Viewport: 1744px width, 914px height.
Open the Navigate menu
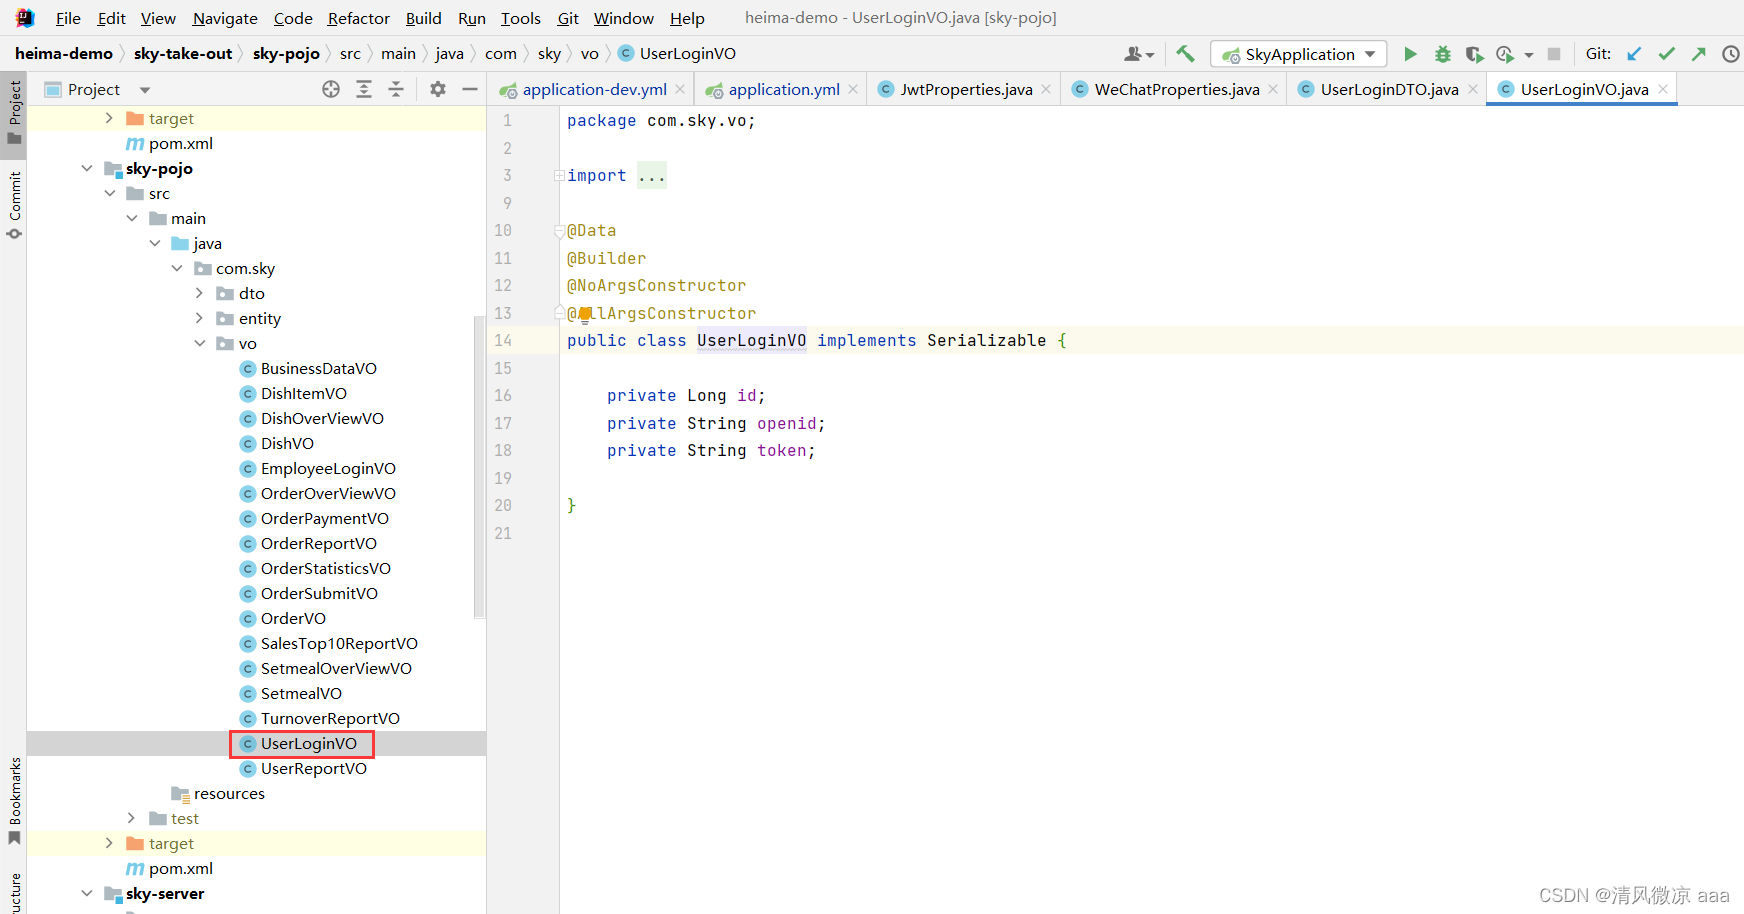tap(225, 18)
